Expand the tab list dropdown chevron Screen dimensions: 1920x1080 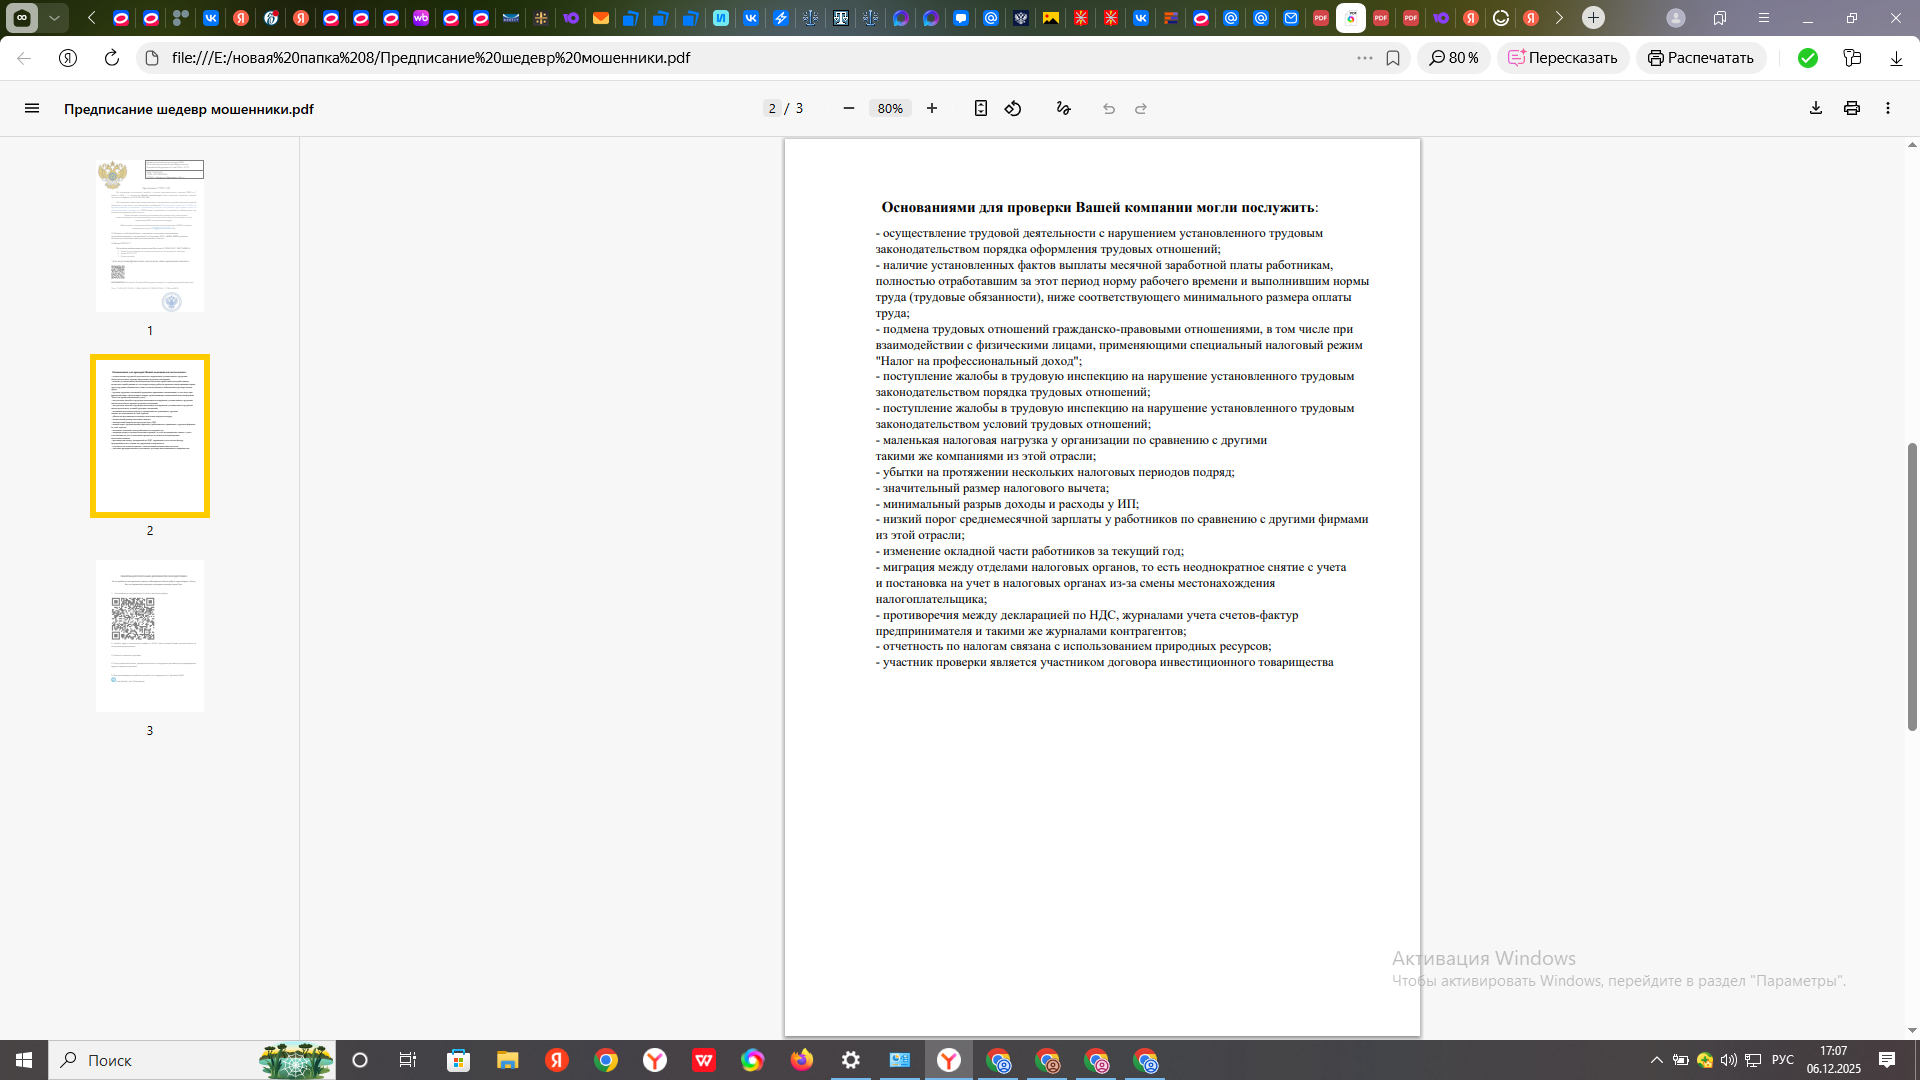54,18
